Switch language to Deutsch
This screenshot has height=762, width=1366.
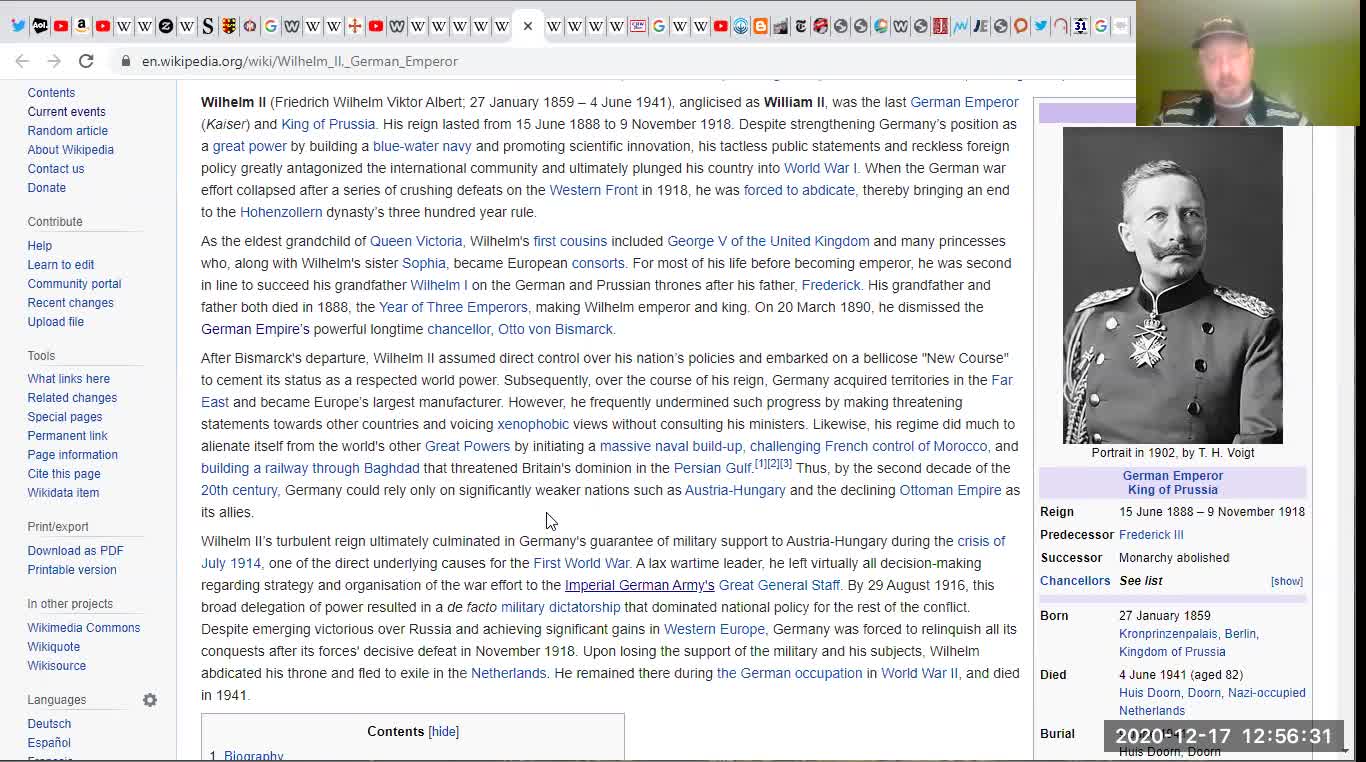49,724
